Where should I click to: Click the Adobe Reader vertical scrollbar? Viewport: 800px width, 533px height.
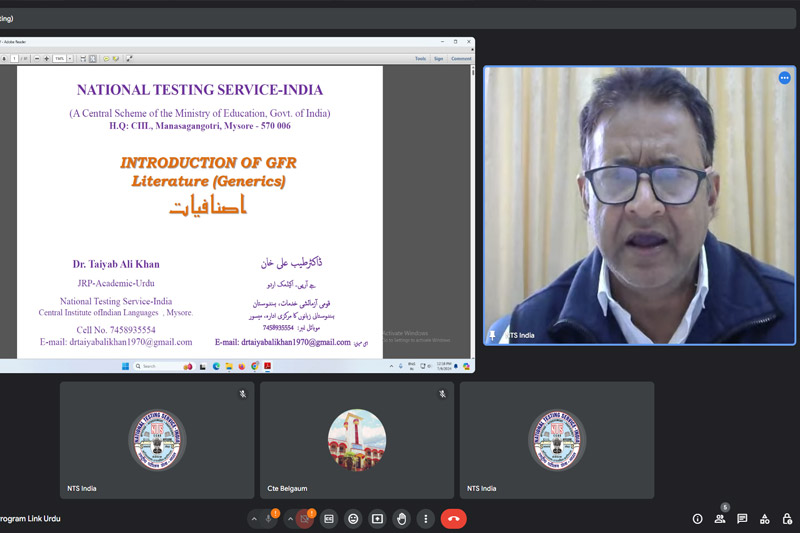[473, 212]
